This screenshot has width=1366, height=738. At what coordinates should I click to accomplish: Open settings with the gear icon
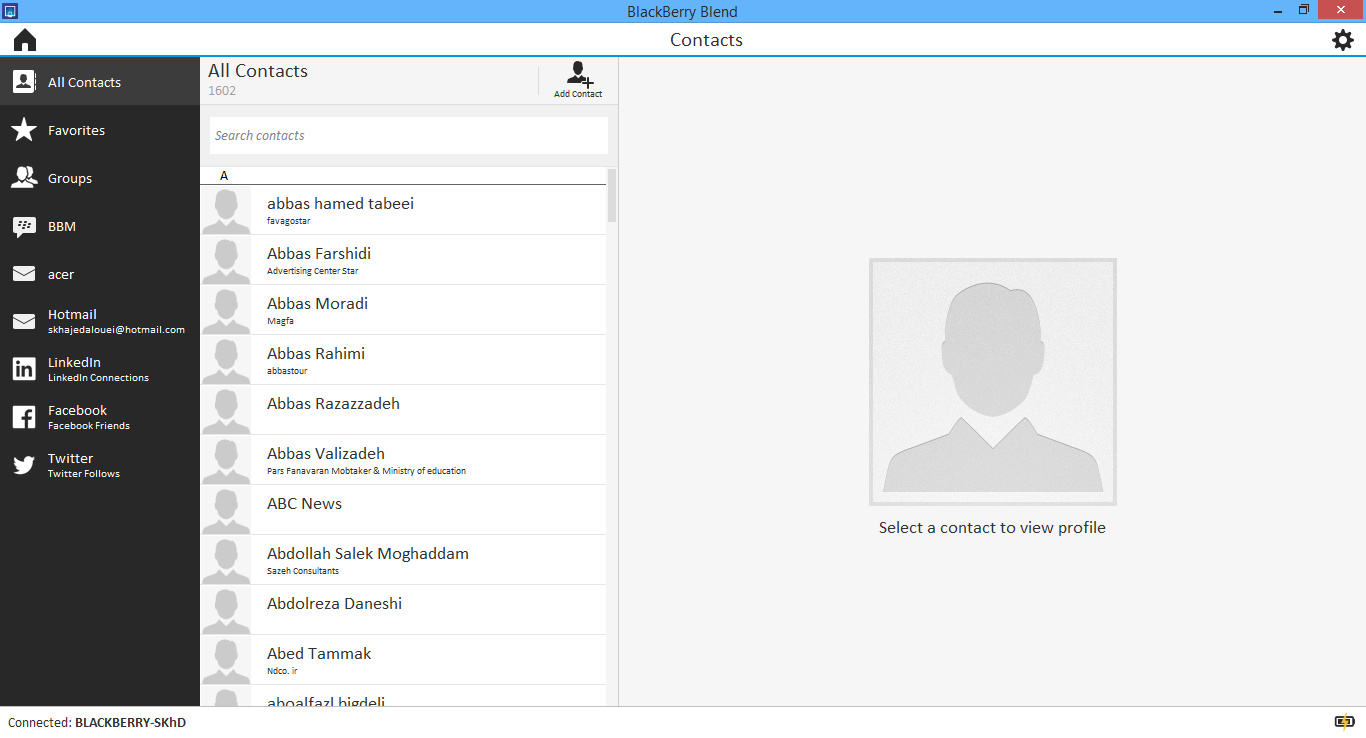[x=1343, y=40]
